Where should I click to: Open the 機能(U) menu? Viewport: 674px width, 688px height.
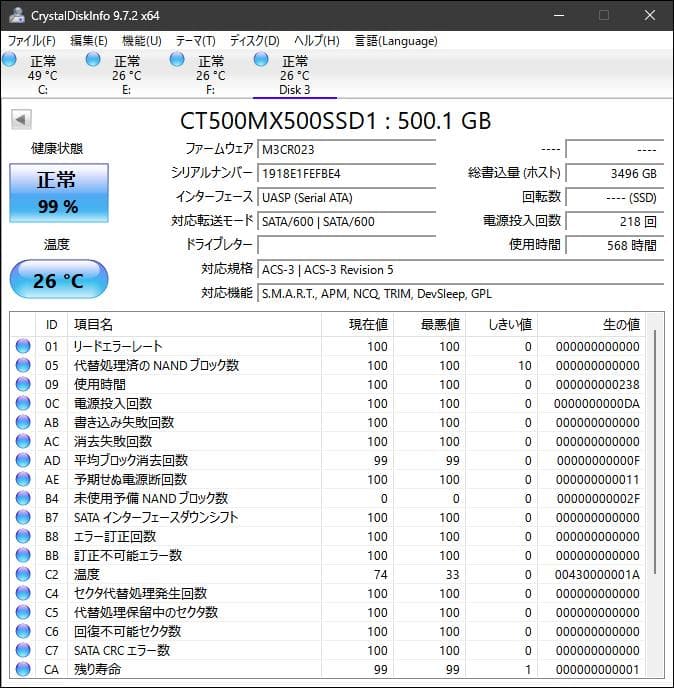pyautogui.click(x=142, y=41)
